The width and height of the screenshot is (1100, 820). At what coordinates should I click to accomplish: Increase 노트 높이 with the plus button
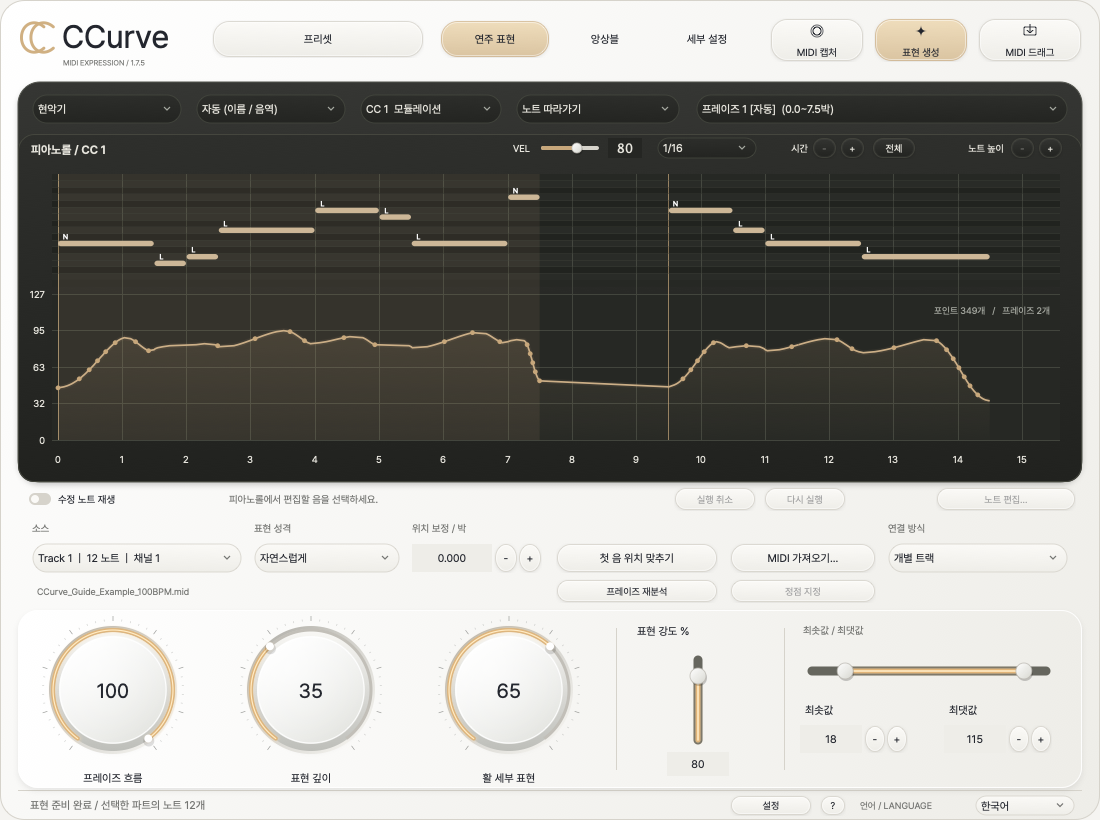click(1050, 149)
